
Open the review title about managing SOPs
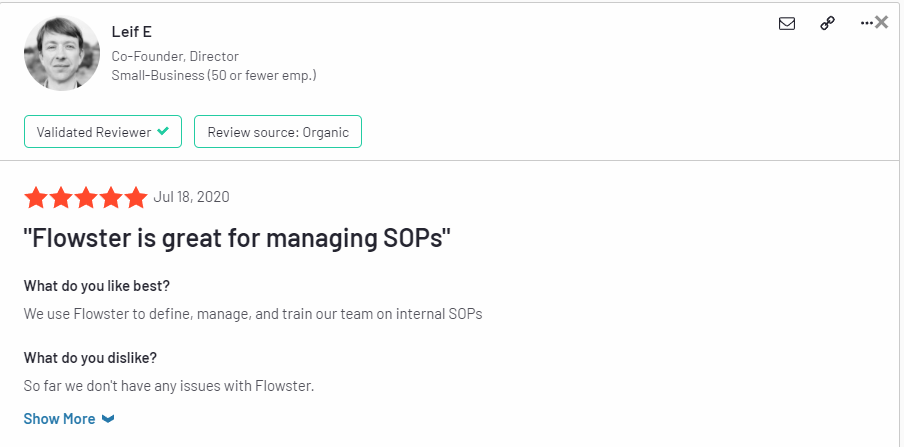237,238
